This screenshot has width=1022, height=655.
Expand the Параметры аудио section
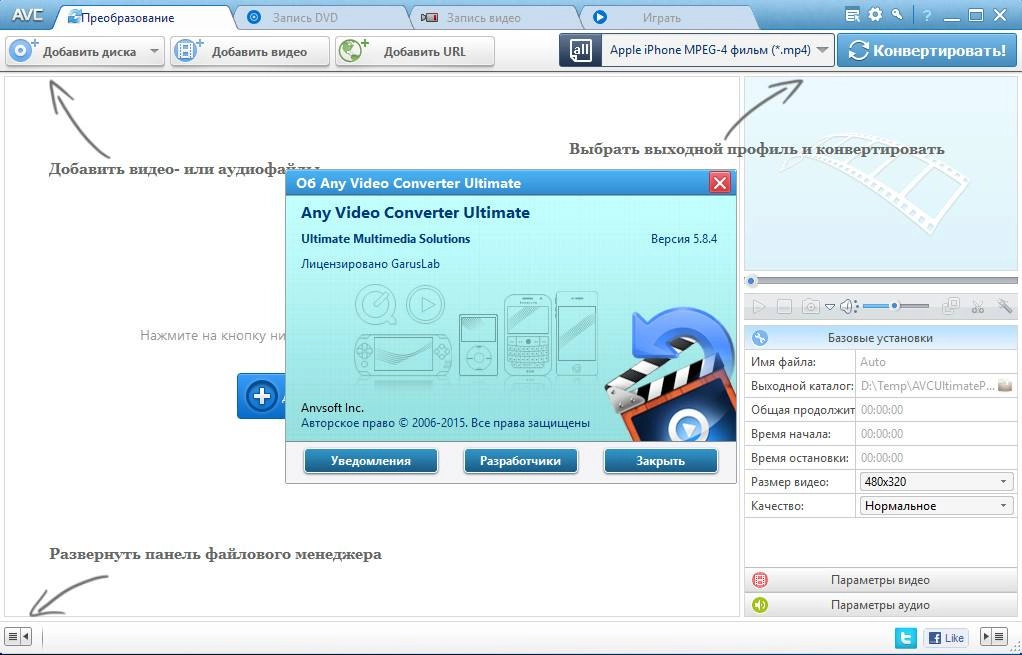881,605
